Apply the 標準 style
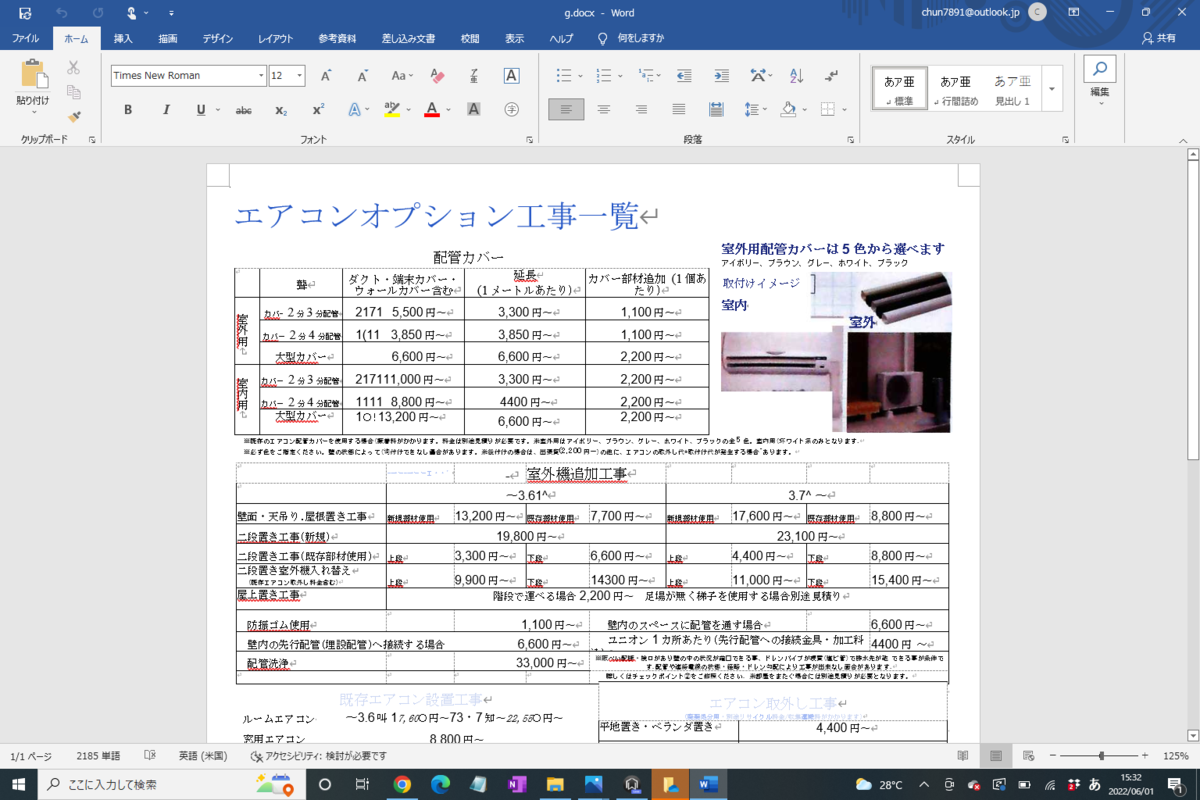 pyautogui.click(x=898, y=88)
